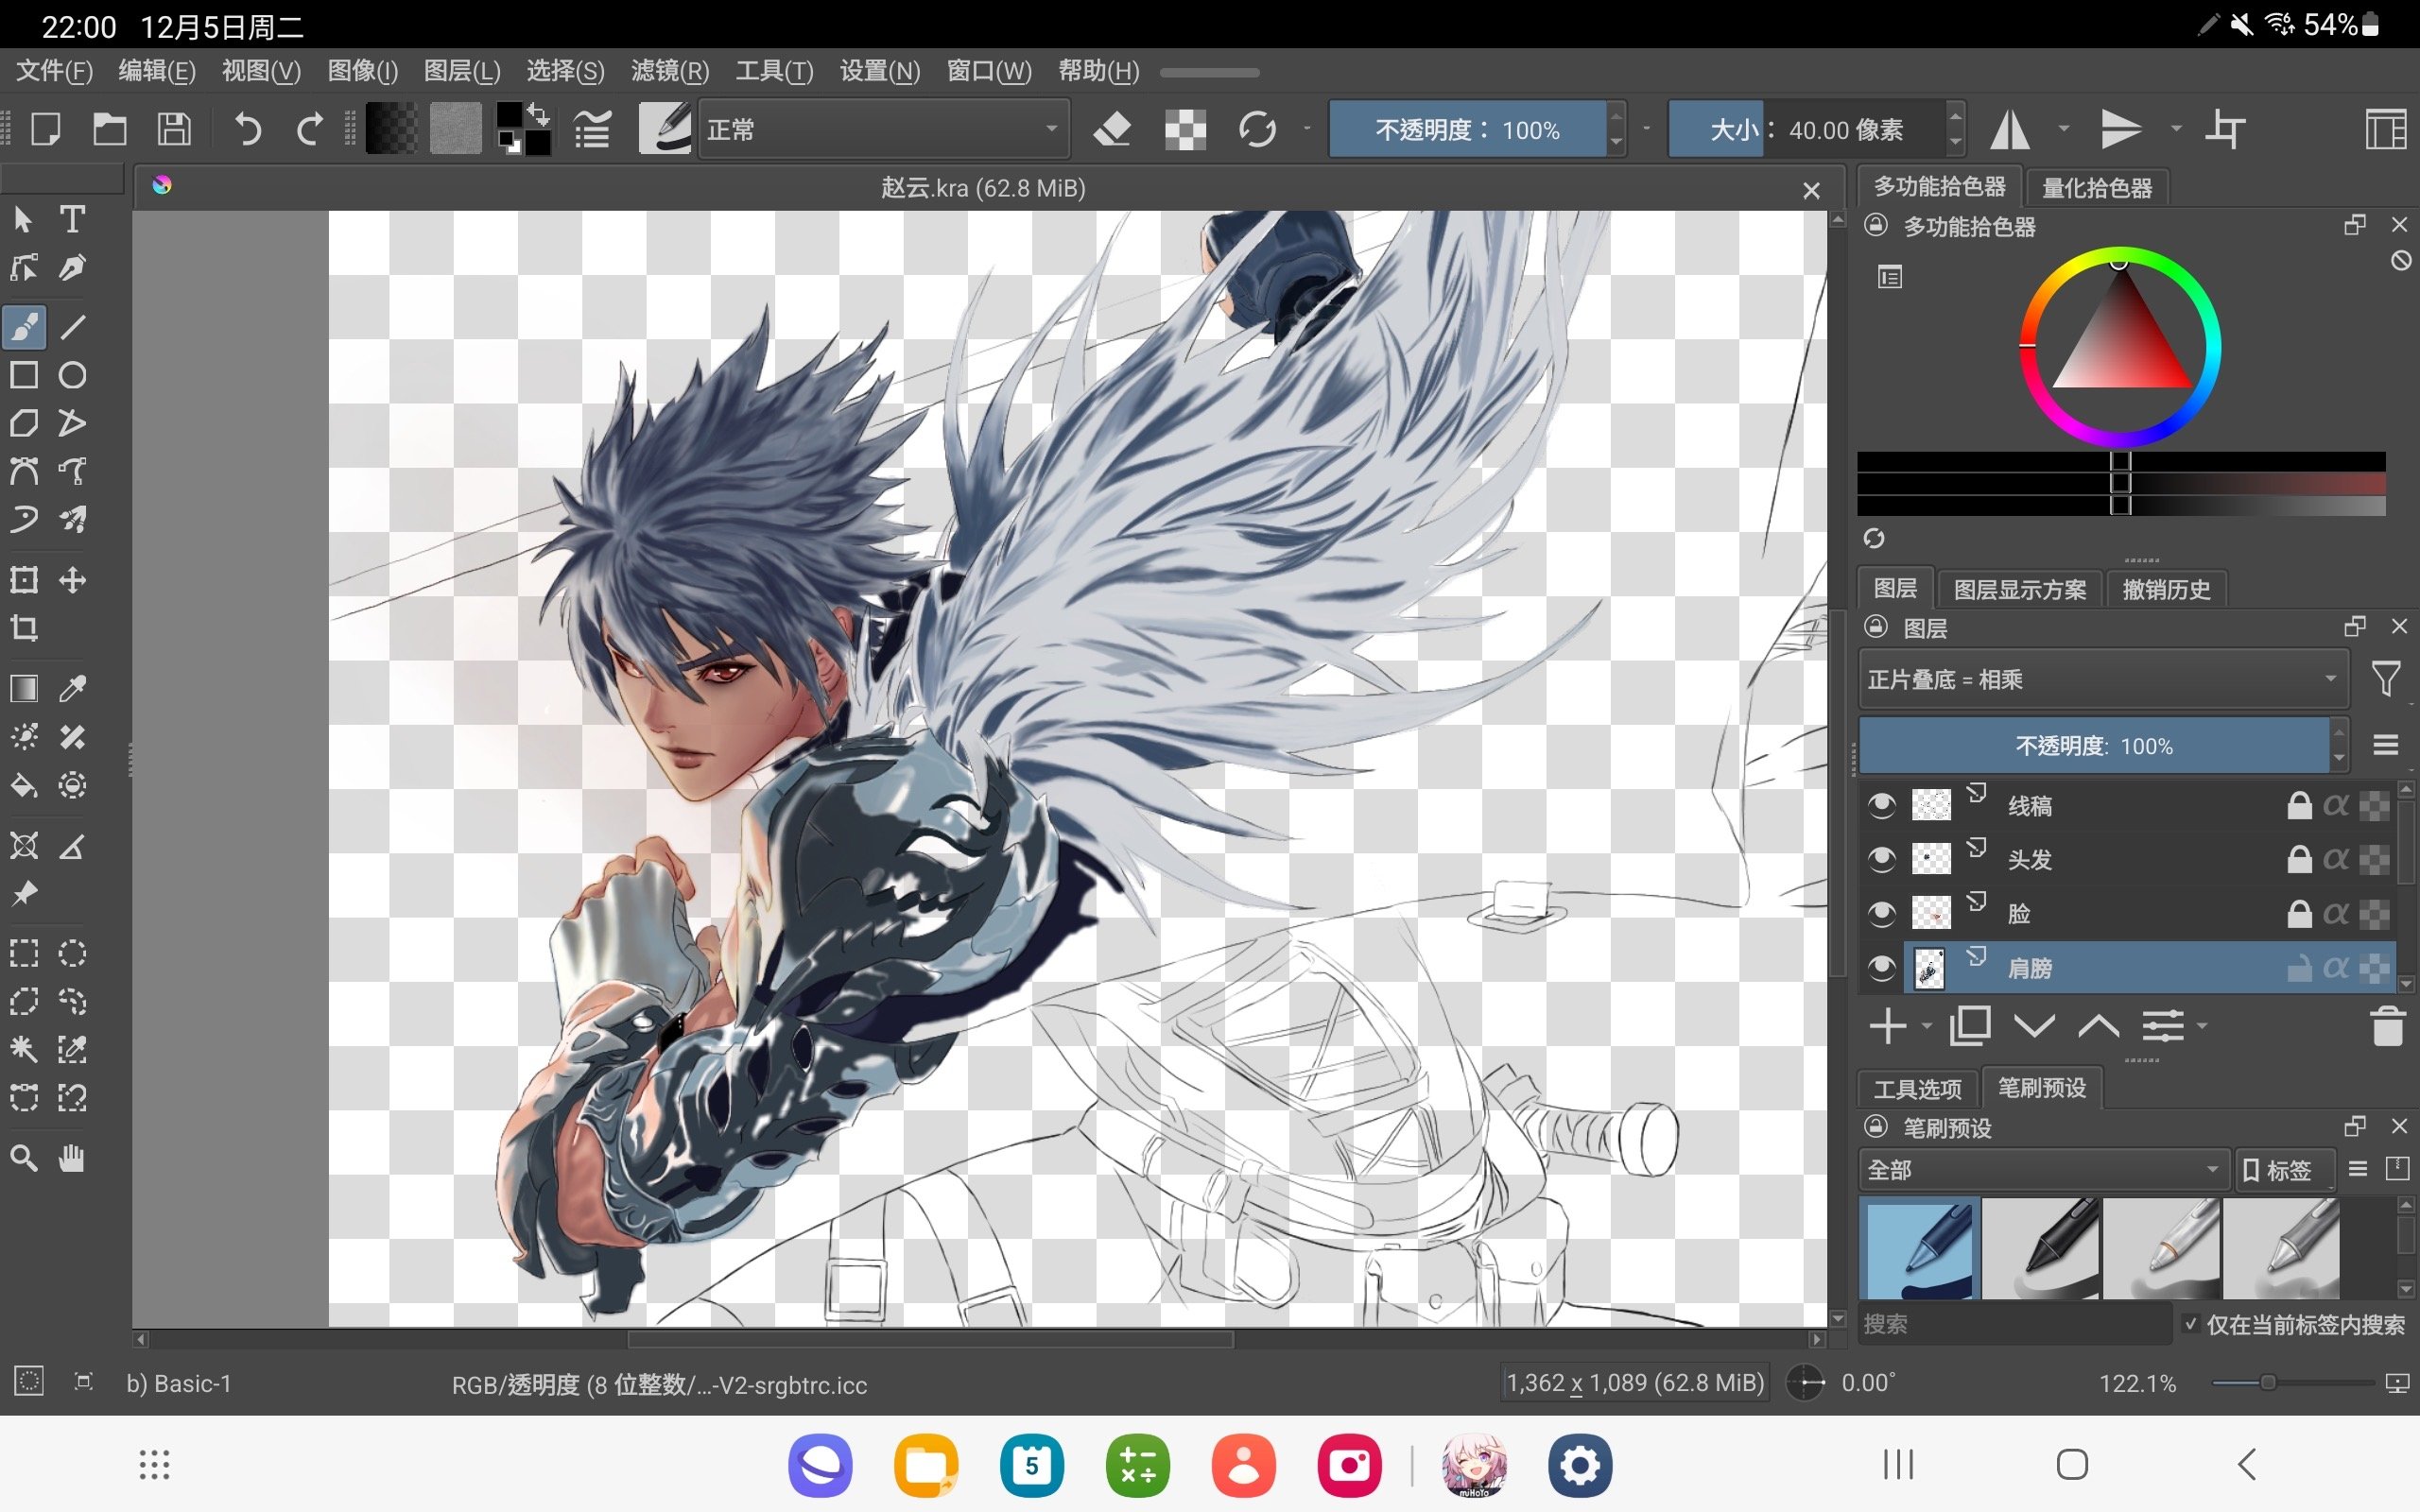This screenshot has width=2420, height=1512.
Task: Adjust the layer 不透明度 100% slider
Action: click(x=2094, y=745)
